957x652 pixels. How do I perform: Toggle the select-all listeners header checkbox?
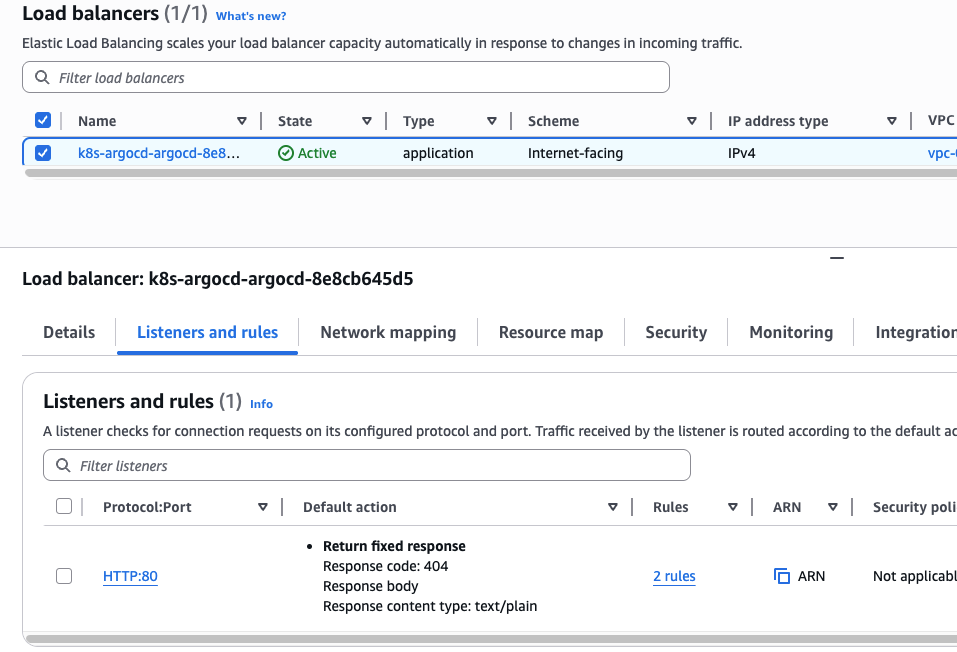(64, 507)
